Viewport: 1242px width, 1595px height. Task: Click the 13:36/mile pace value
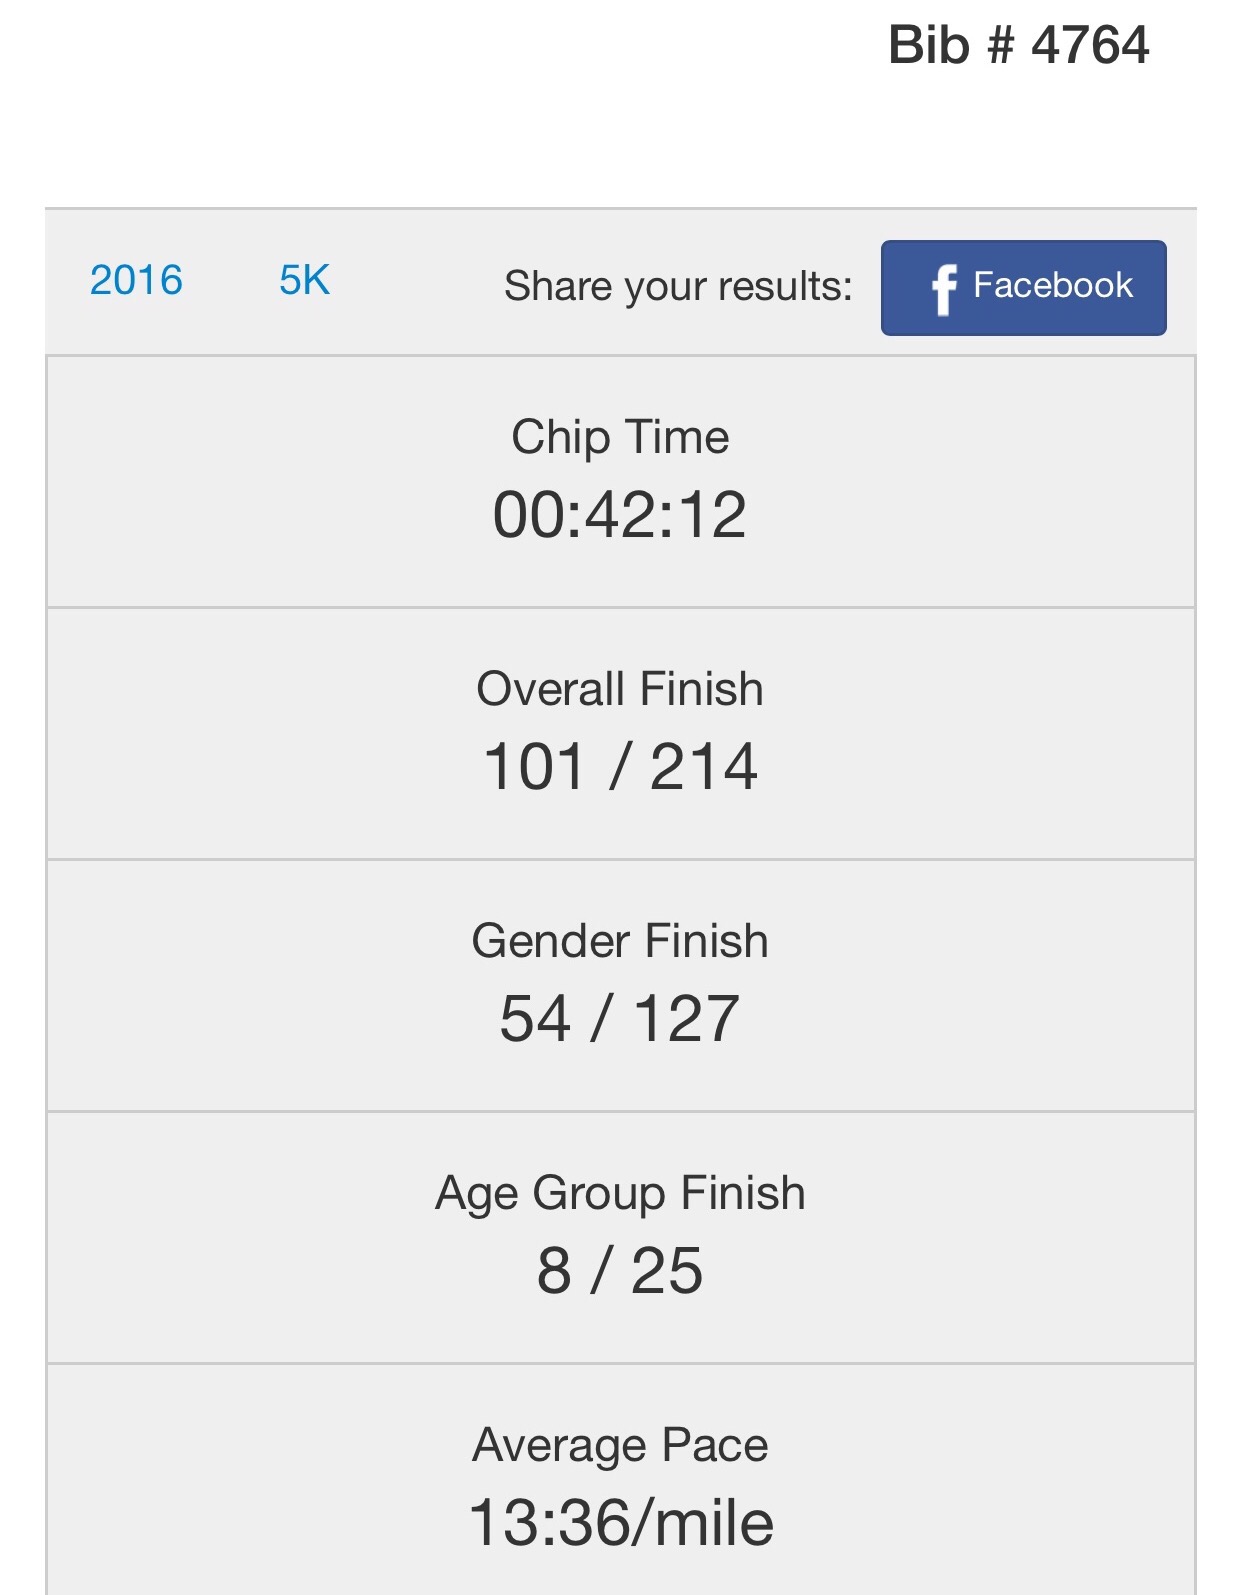click(620, 1523)
